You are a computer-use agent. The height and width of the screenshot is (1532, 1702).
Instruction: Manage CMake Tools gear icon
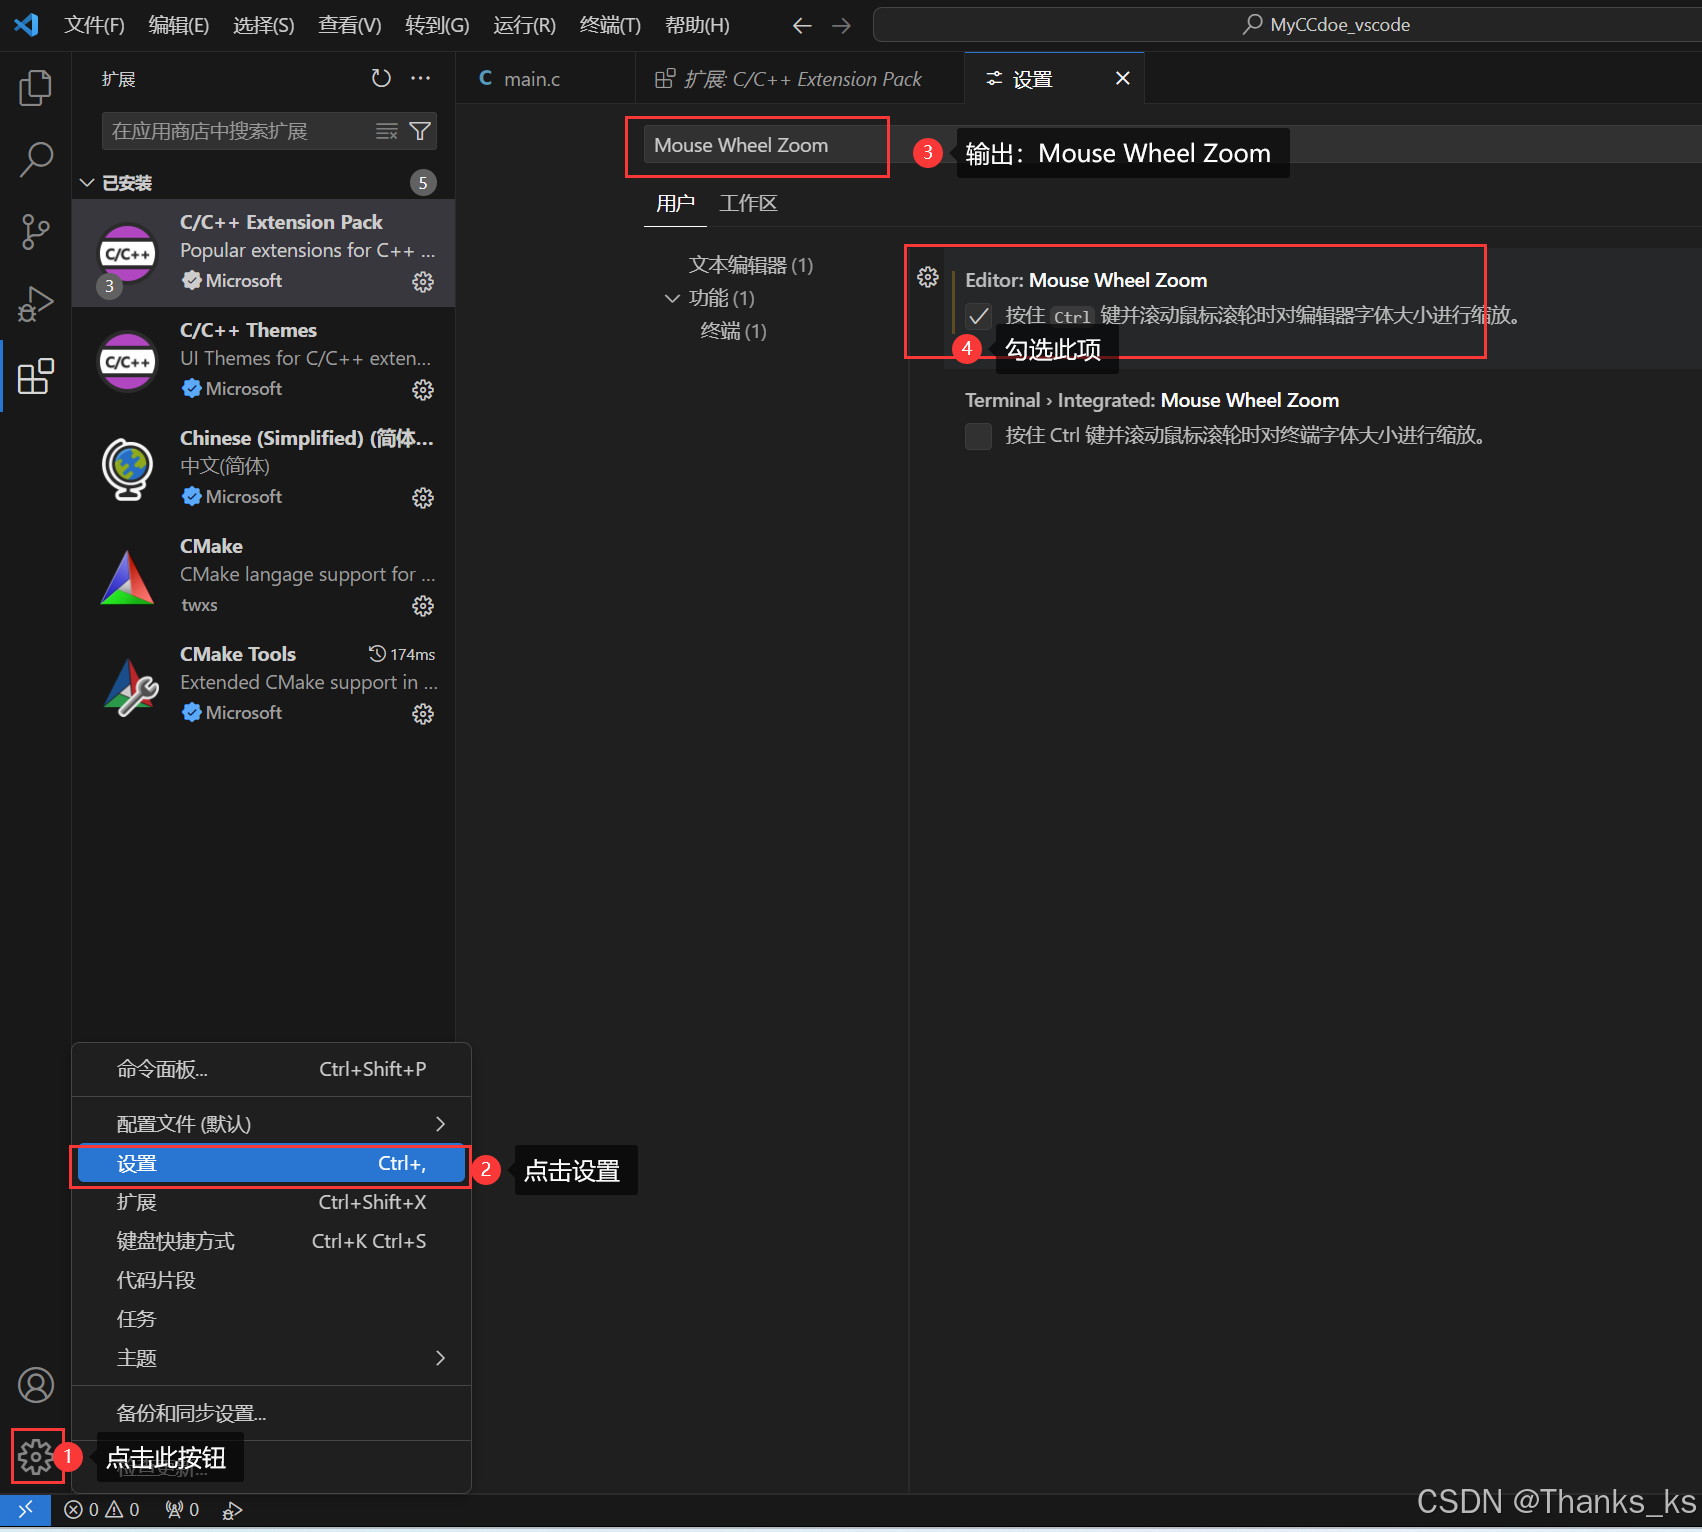point(423,714)
